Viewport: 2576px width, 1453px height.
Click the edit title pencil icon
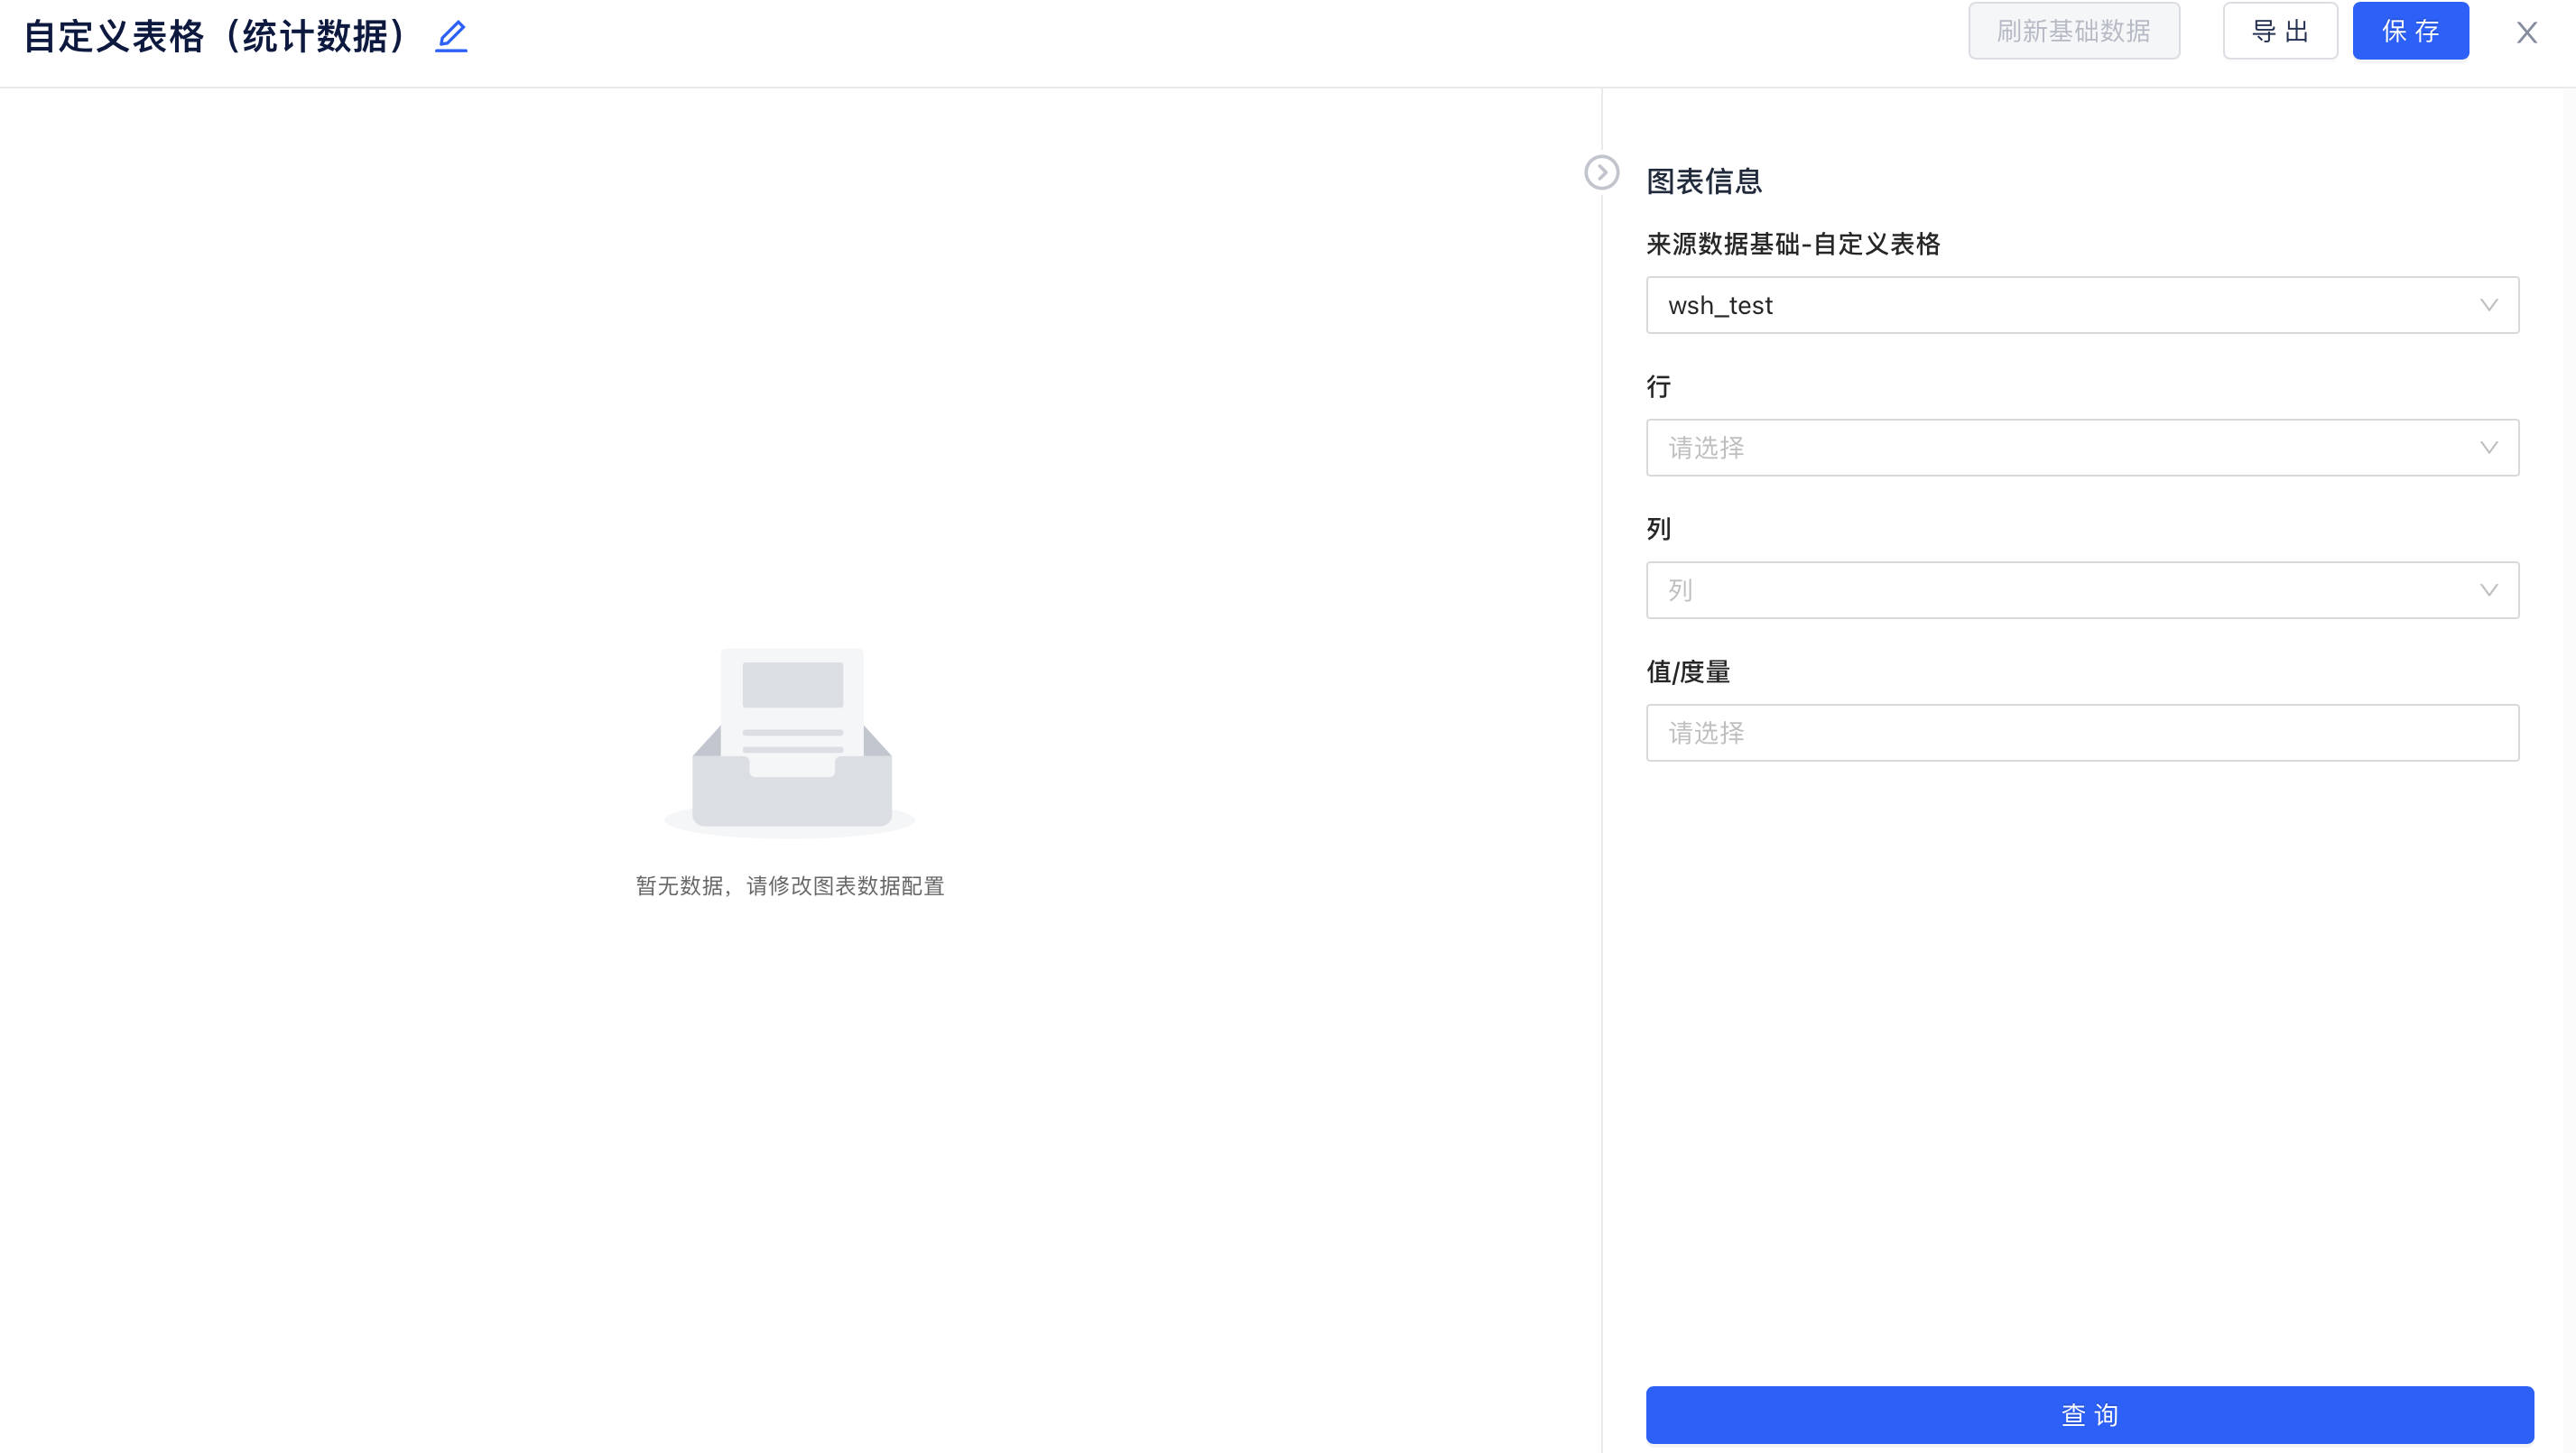(x=451, y=36)
